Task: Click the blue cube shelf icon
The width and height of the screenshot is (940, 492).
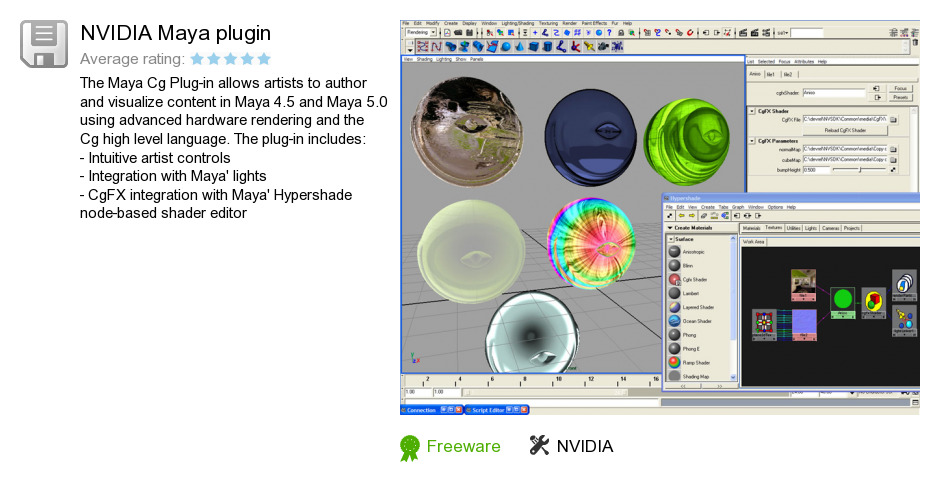Action: (x=533, y=47)
